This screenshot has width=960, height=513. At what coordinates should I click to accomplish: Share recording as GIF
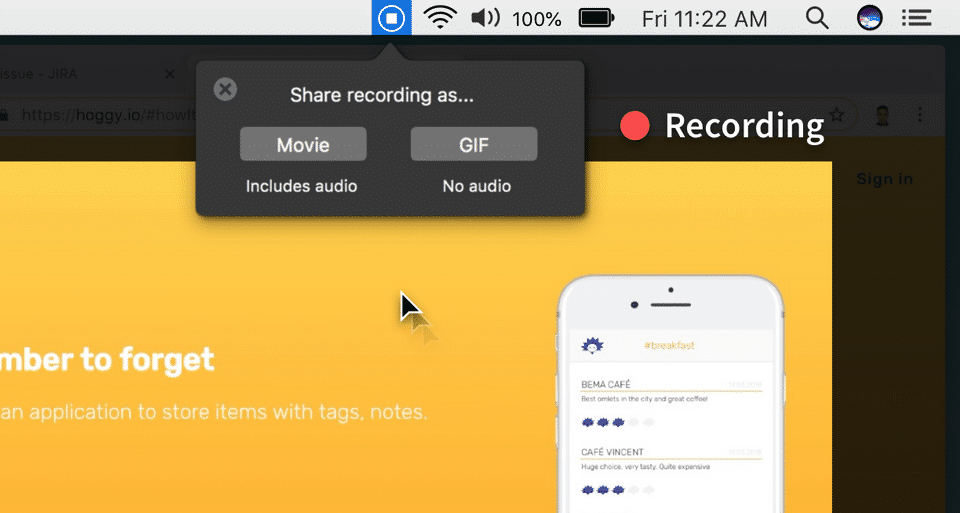474,144
